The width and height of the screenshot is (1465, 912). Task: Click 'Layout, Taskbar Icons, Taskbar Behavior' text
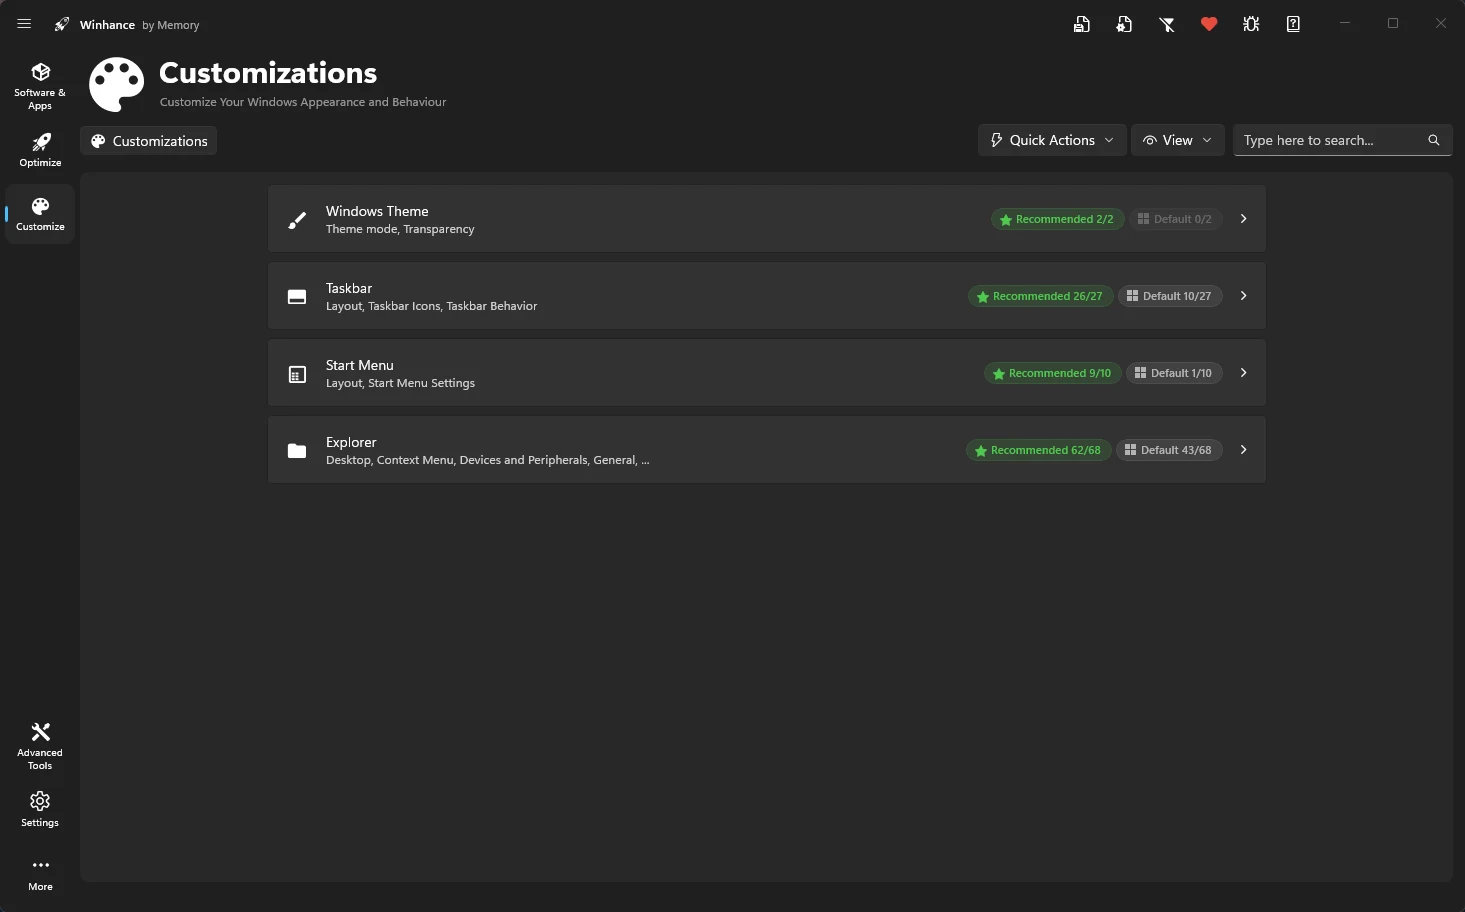coord(431,306)
